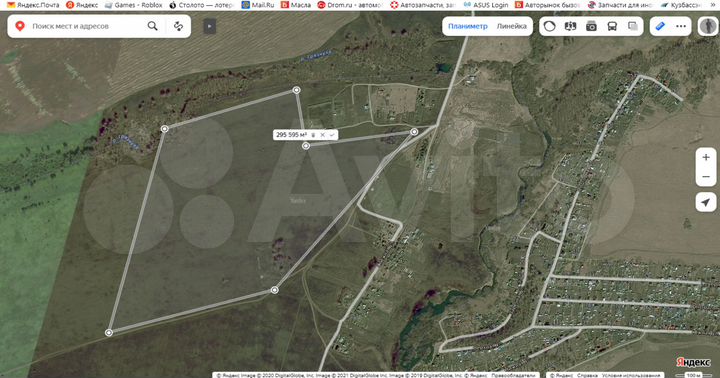
Task: Zoom out with the minus button
Action: click(706, 177)
